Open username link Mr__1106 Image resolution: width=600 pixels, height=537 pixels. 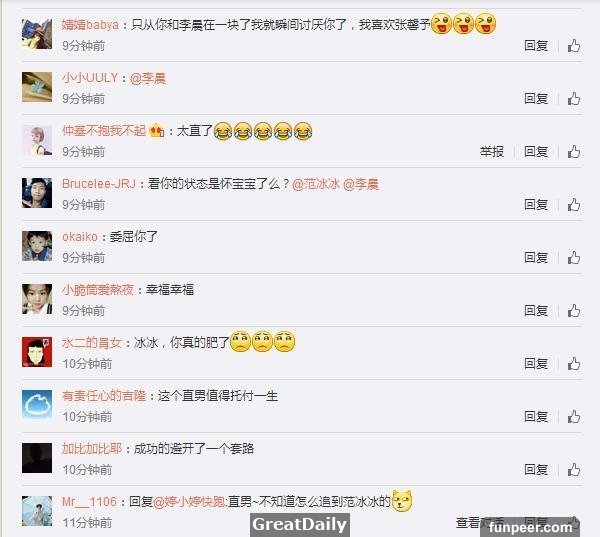pos(89,501)
